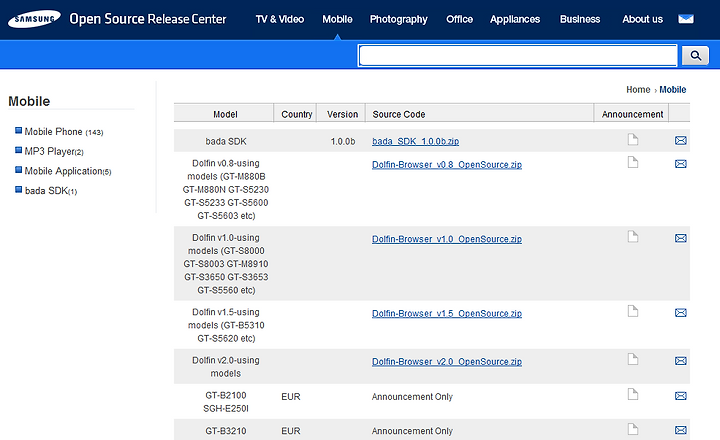Open the Appliances menu
Image resolution: width=720 pixels, height=440 pixels.
[x=515, y=19]
